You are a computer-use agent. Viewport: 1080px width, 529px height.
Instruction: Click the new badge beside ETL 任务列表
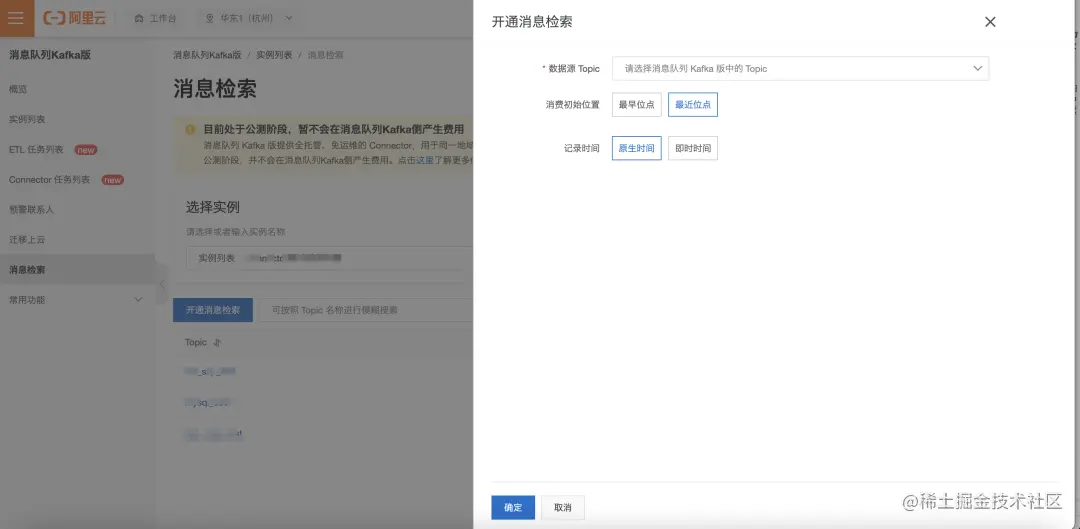[86, 149]
